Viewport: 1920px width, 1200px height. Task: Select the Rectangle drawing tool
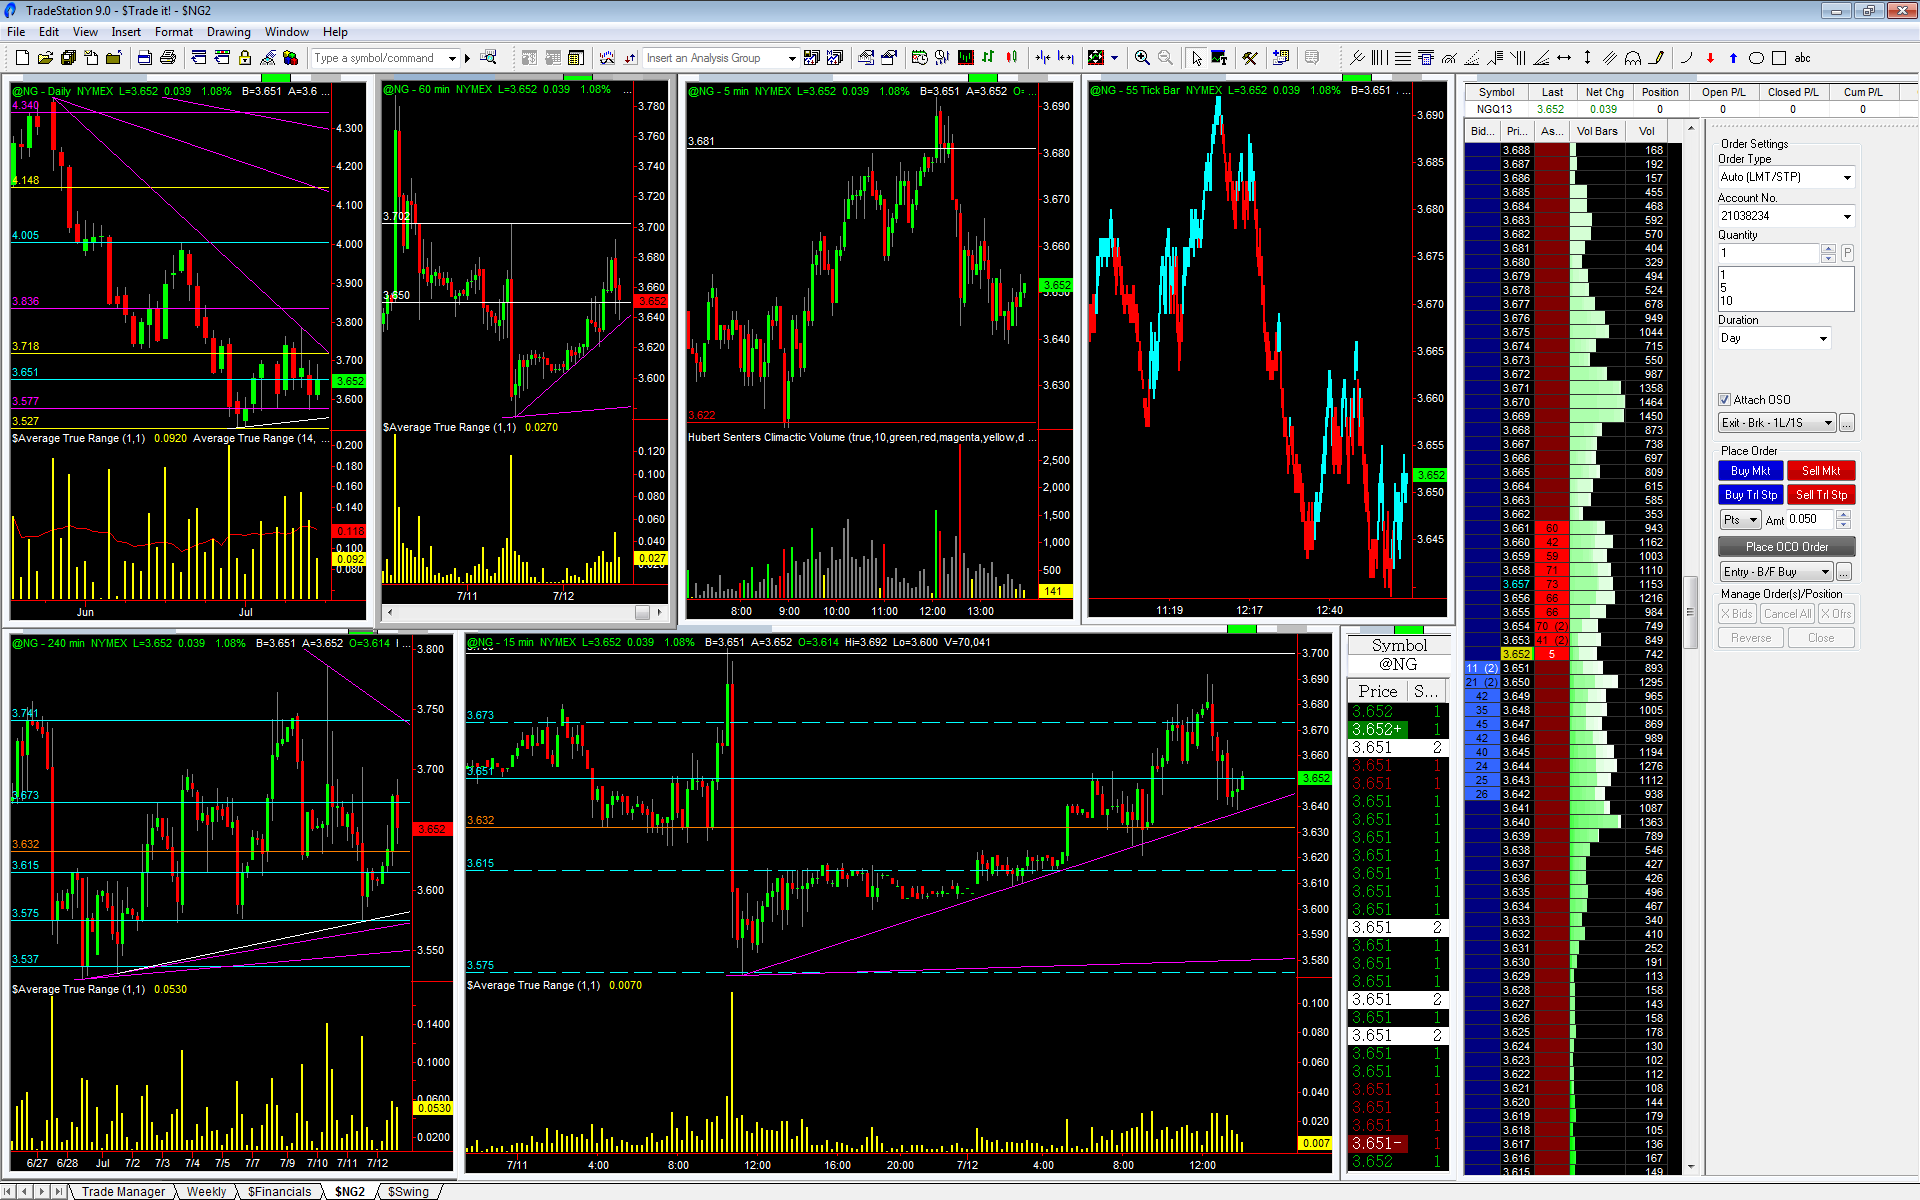tap(1779, 58)
